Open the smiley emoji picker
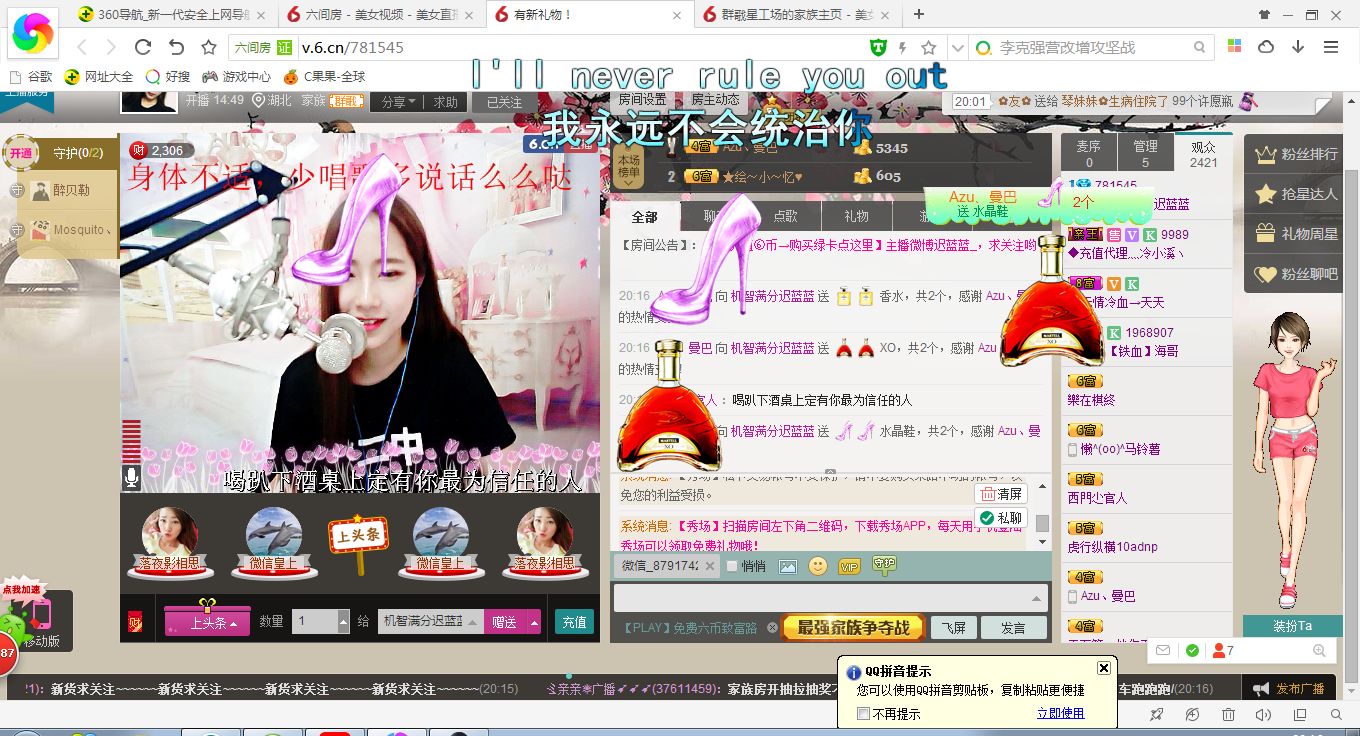1360x736 pixels. (x=818, y=566)
